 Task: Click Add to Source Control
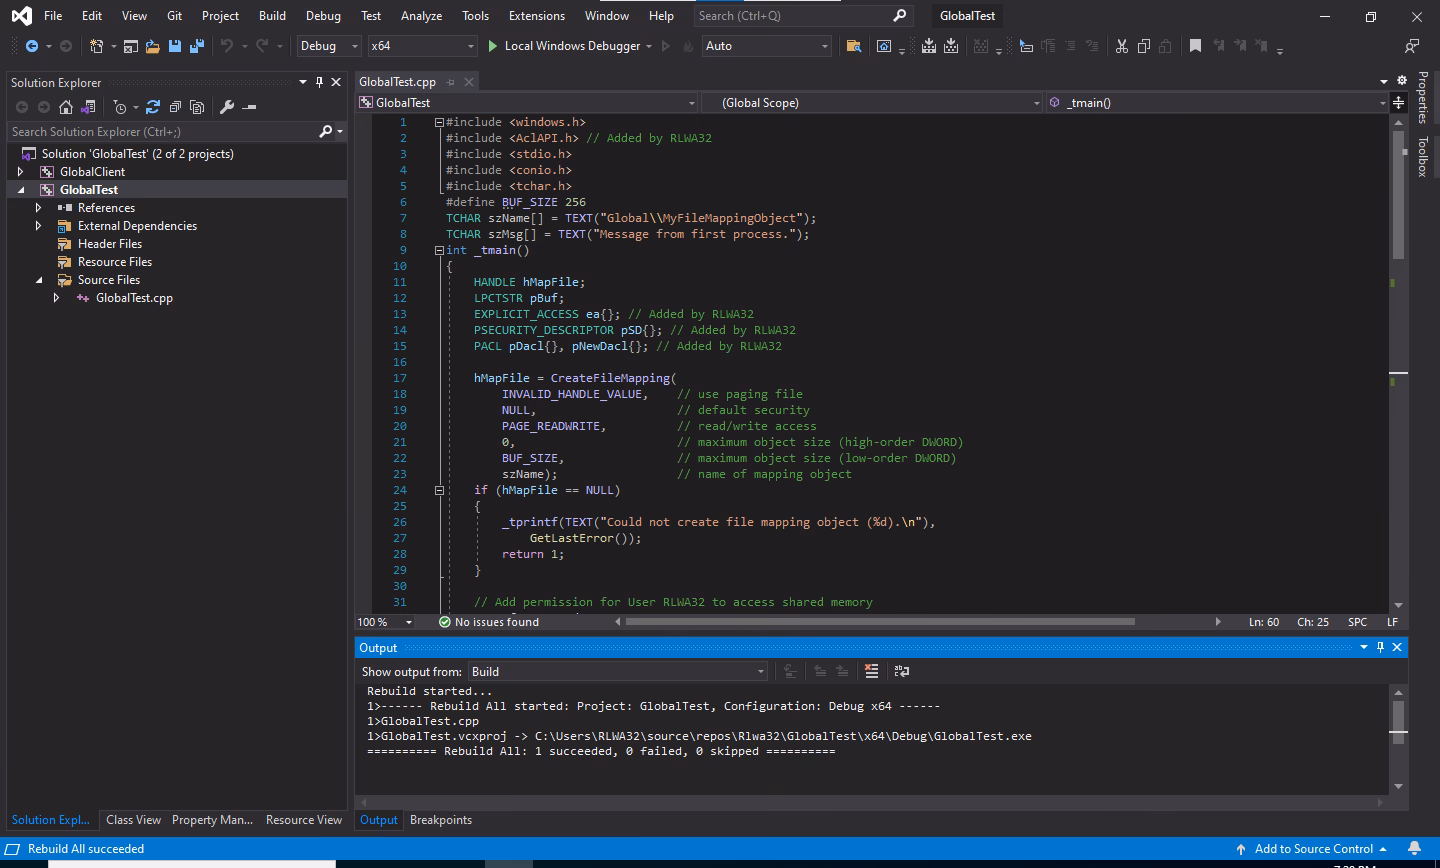(x=1312, y=849)
